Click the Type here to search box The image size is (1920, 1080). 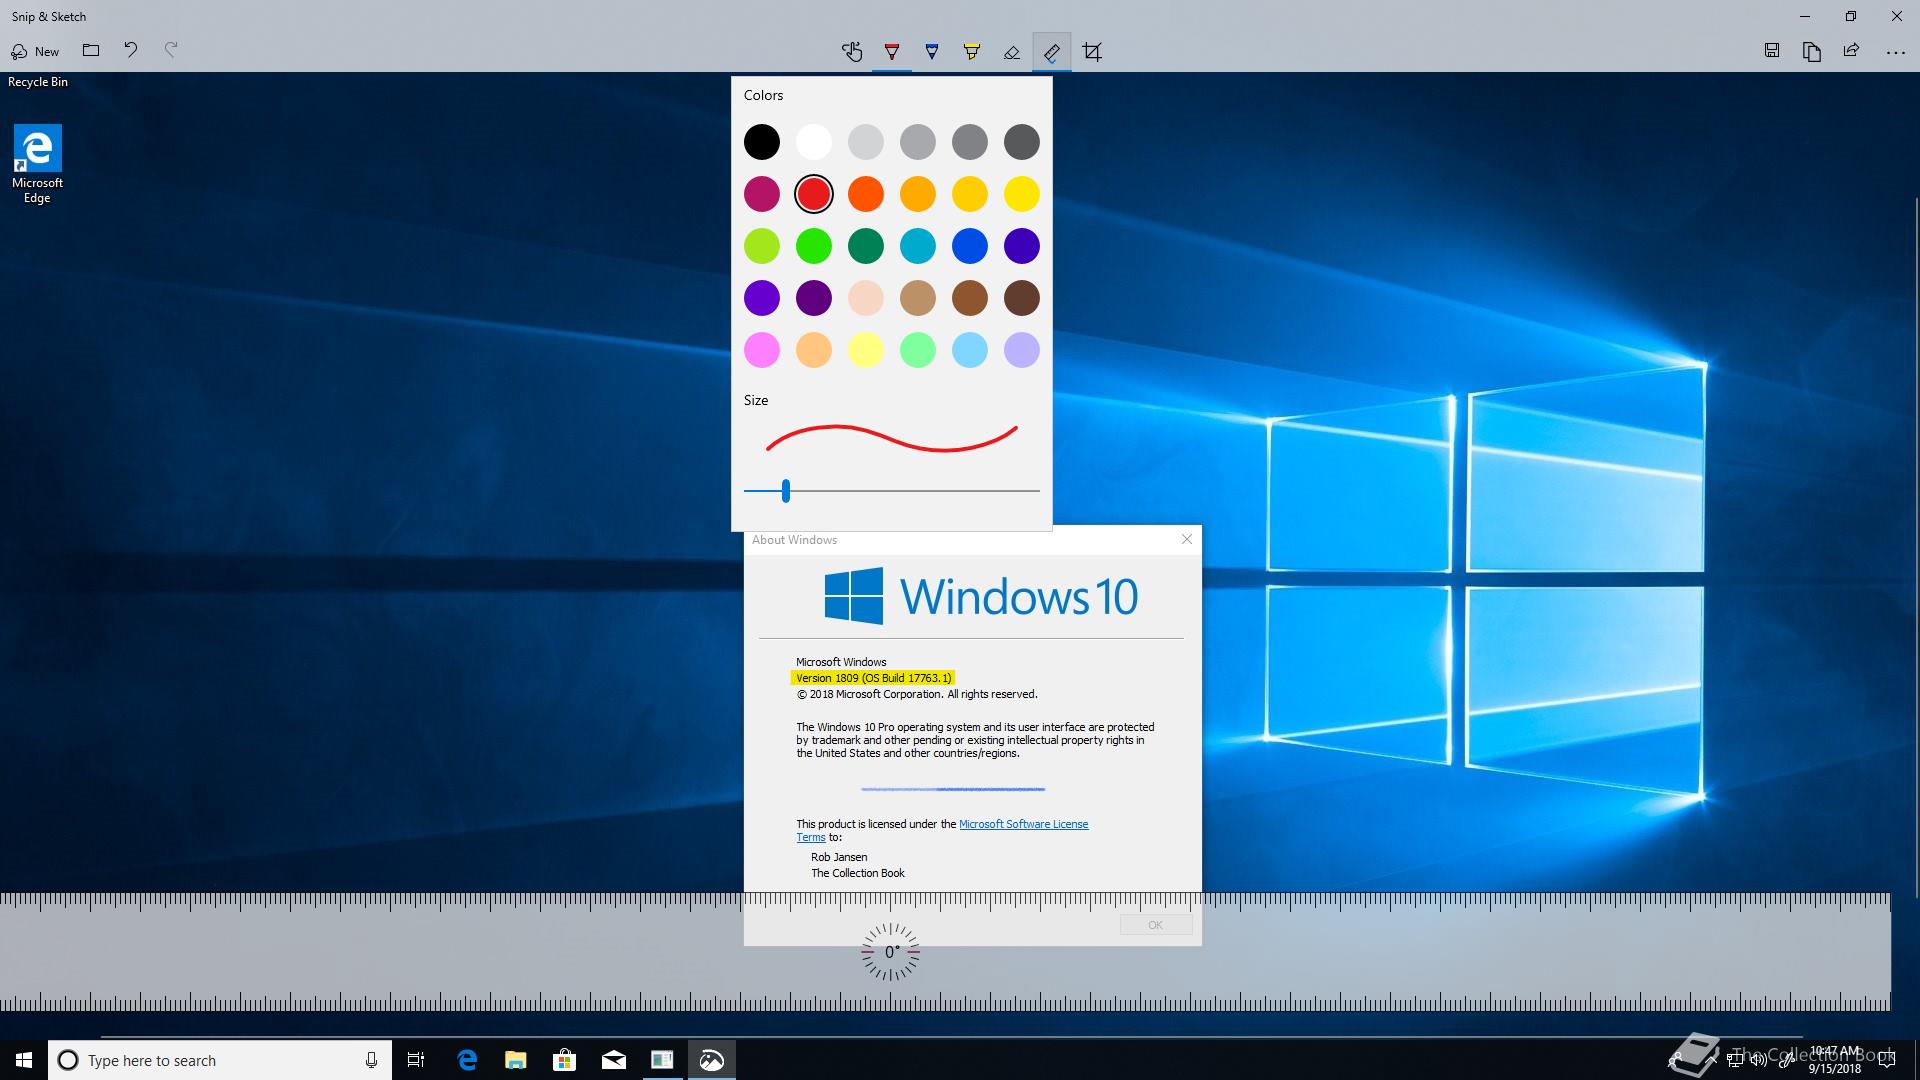click(219, 1060)
